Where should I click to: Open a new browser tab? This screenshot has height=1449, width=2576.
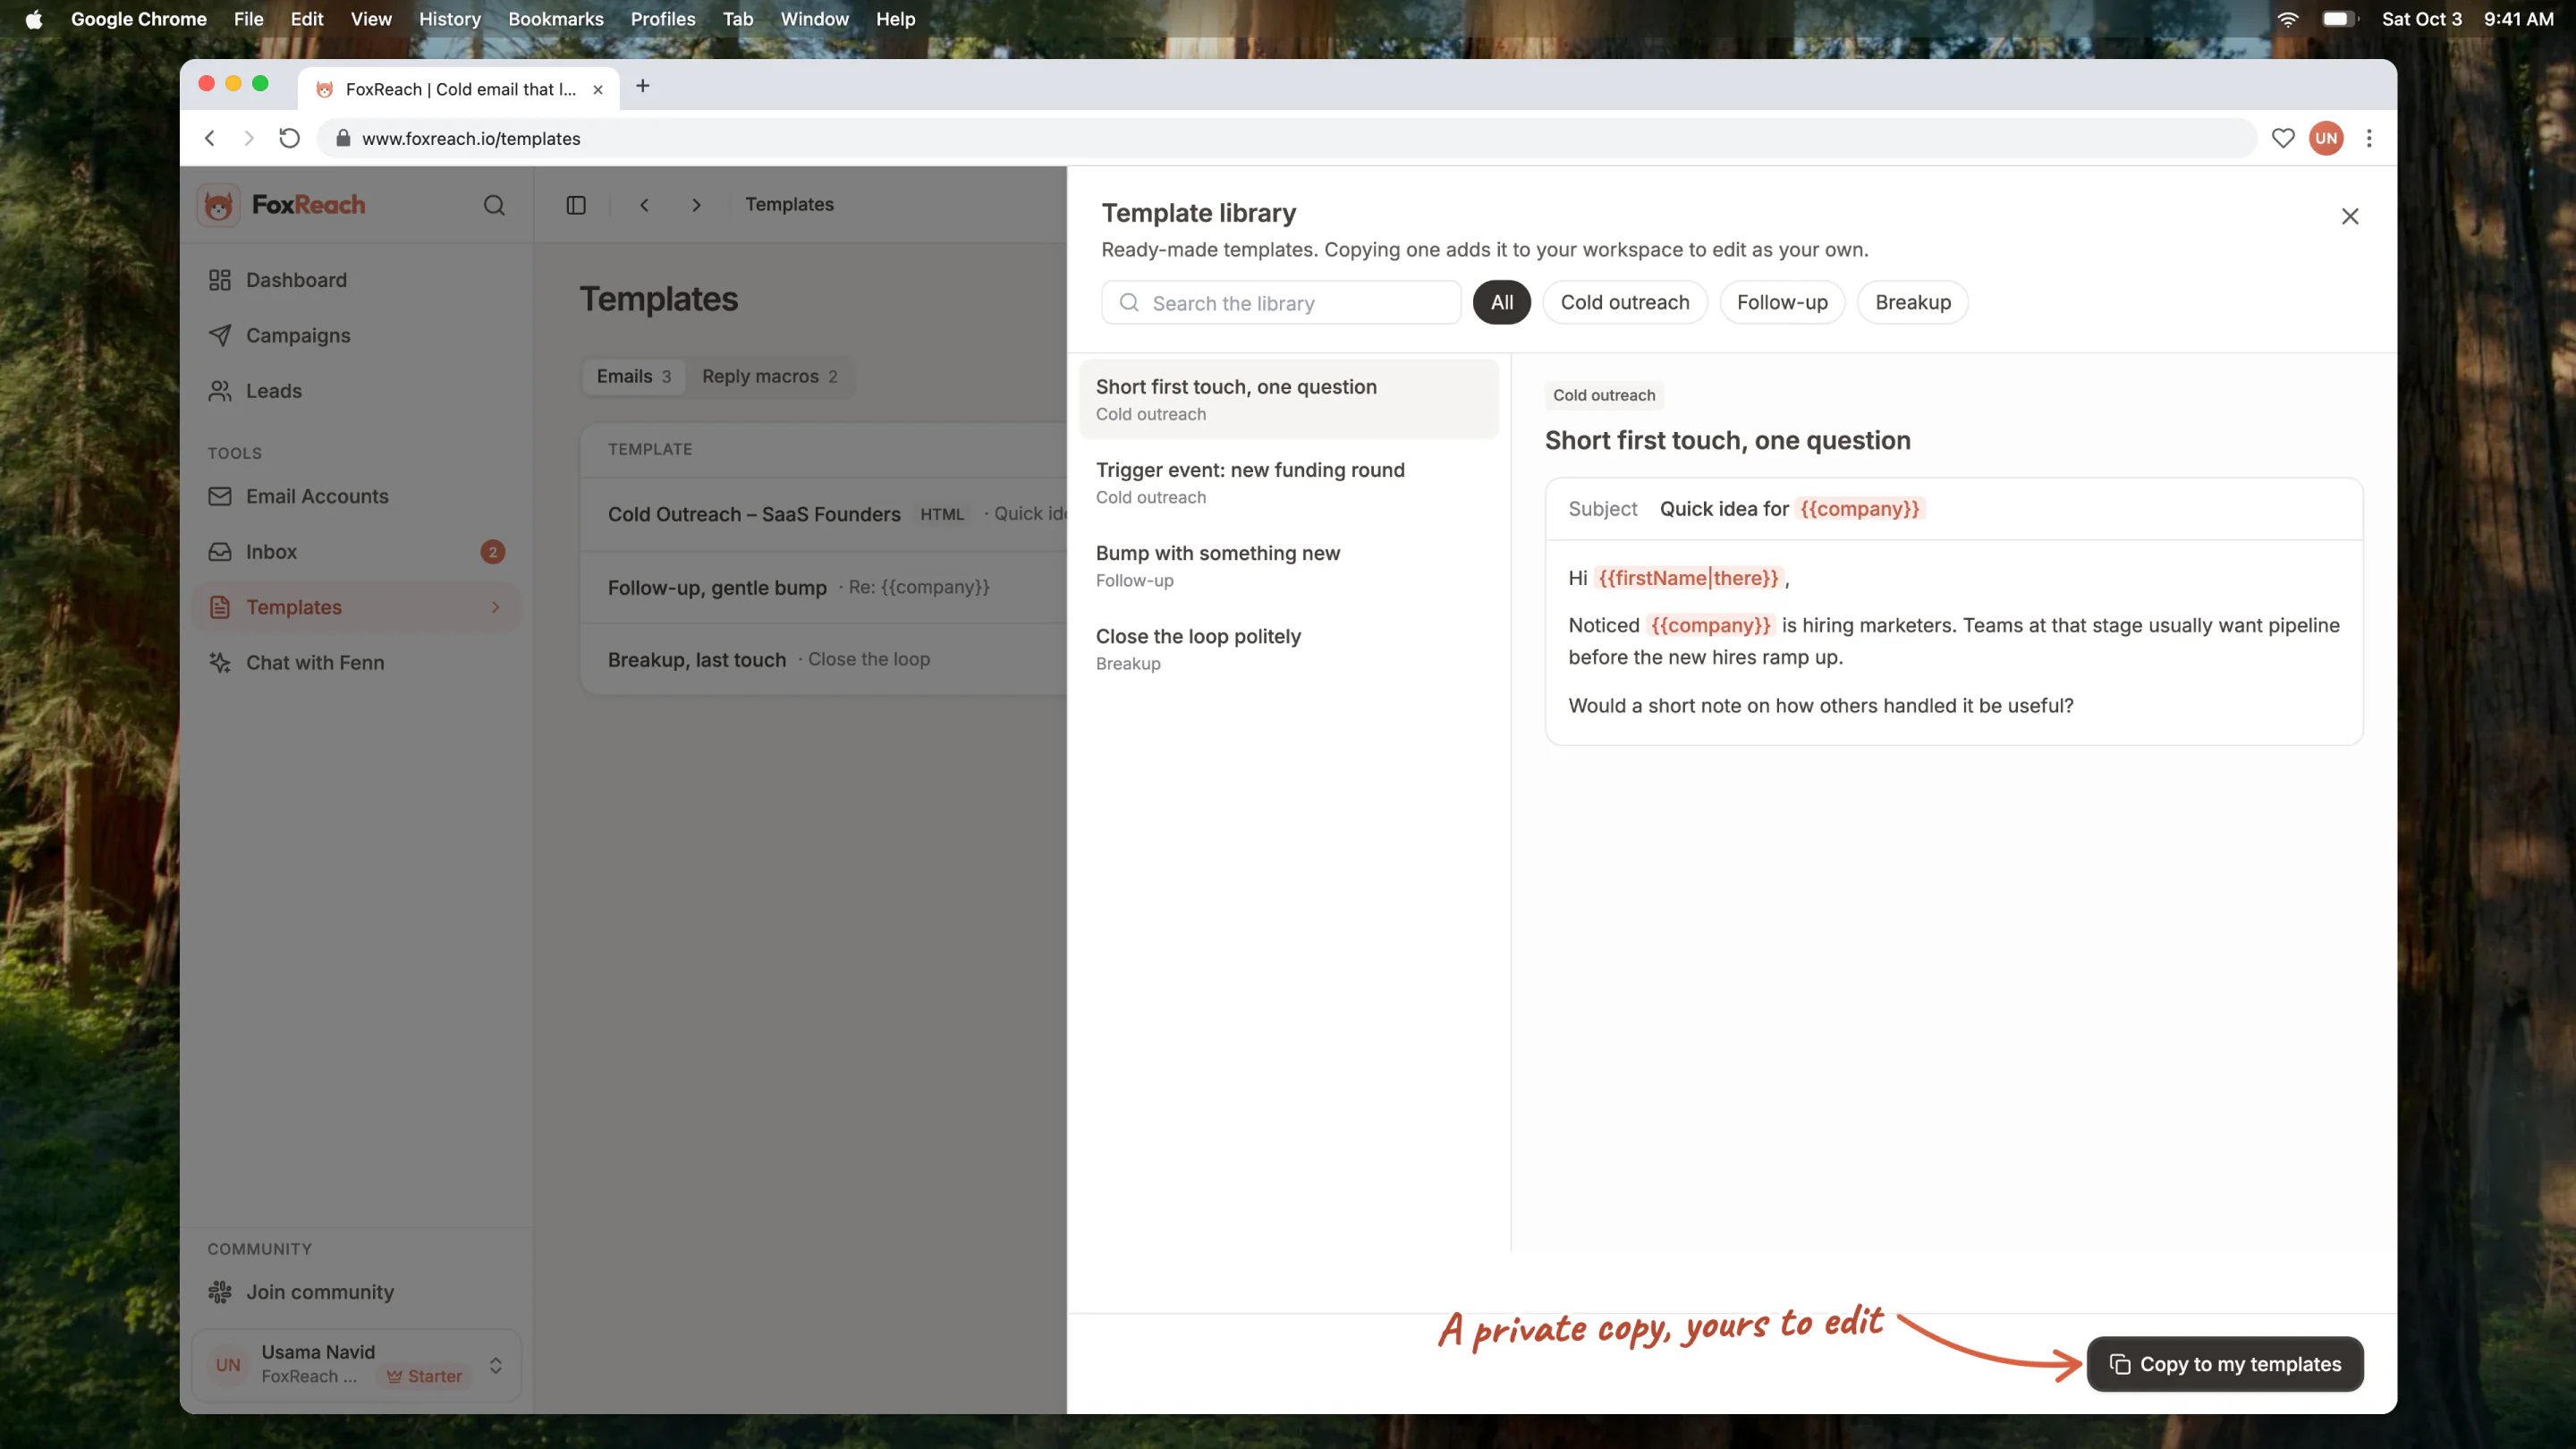[x=643, y=87]
